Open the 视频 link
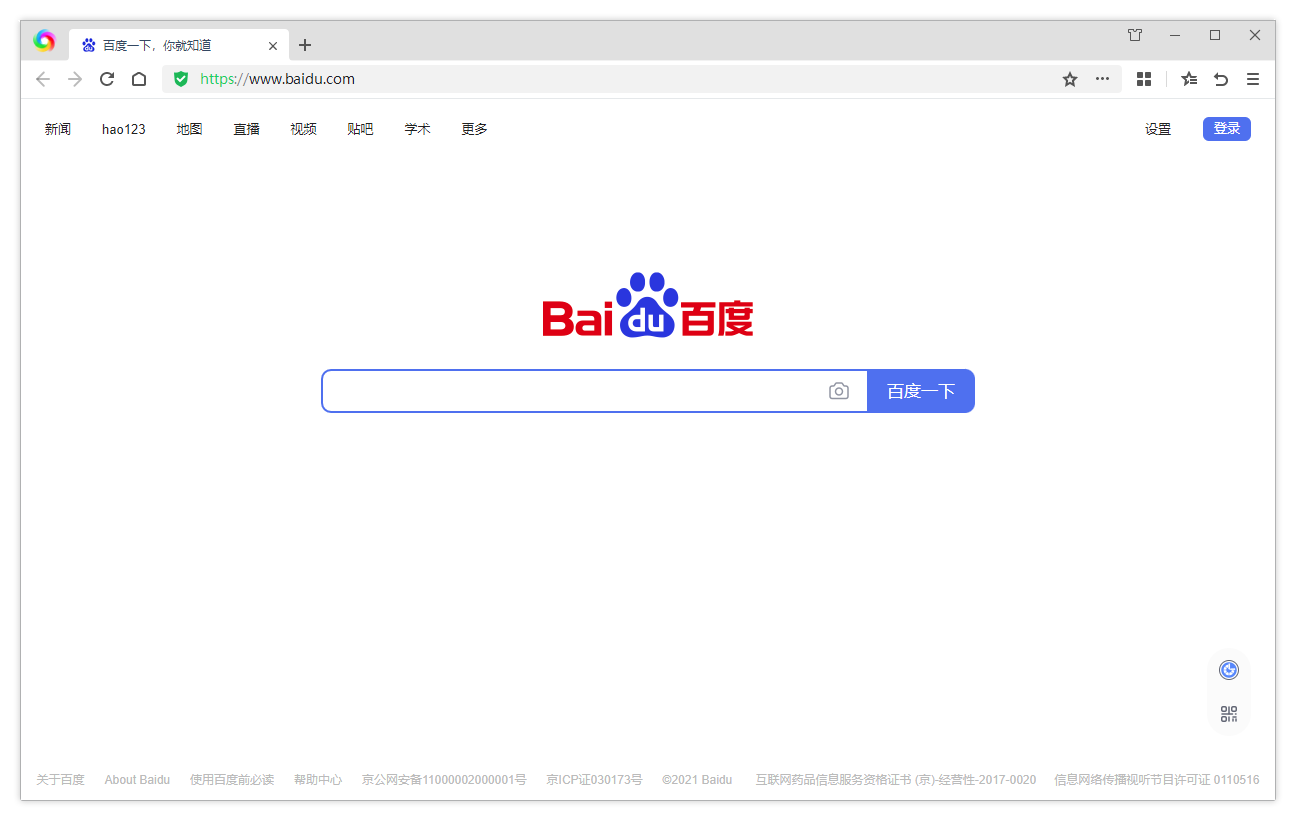 (304, 129)
